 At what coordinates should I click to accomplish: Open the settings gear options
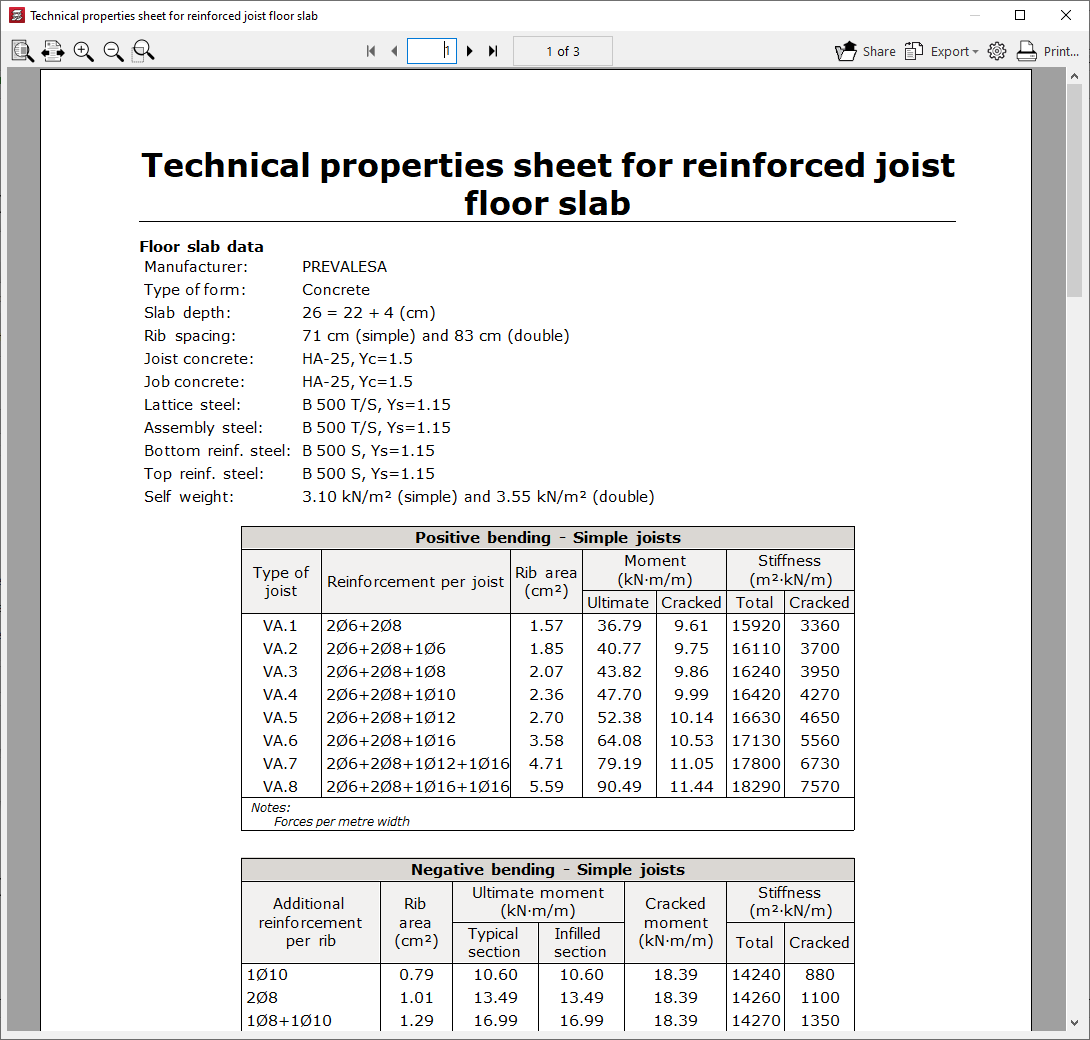(997, 51)
